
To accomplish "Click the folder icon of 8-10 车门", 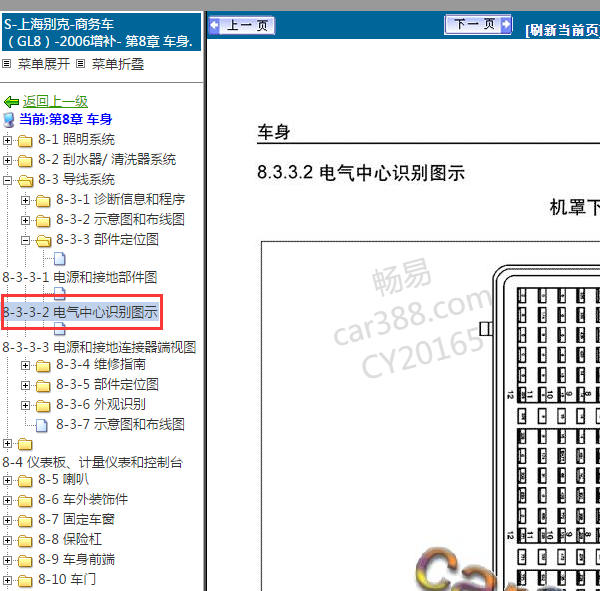I will 25,581.
